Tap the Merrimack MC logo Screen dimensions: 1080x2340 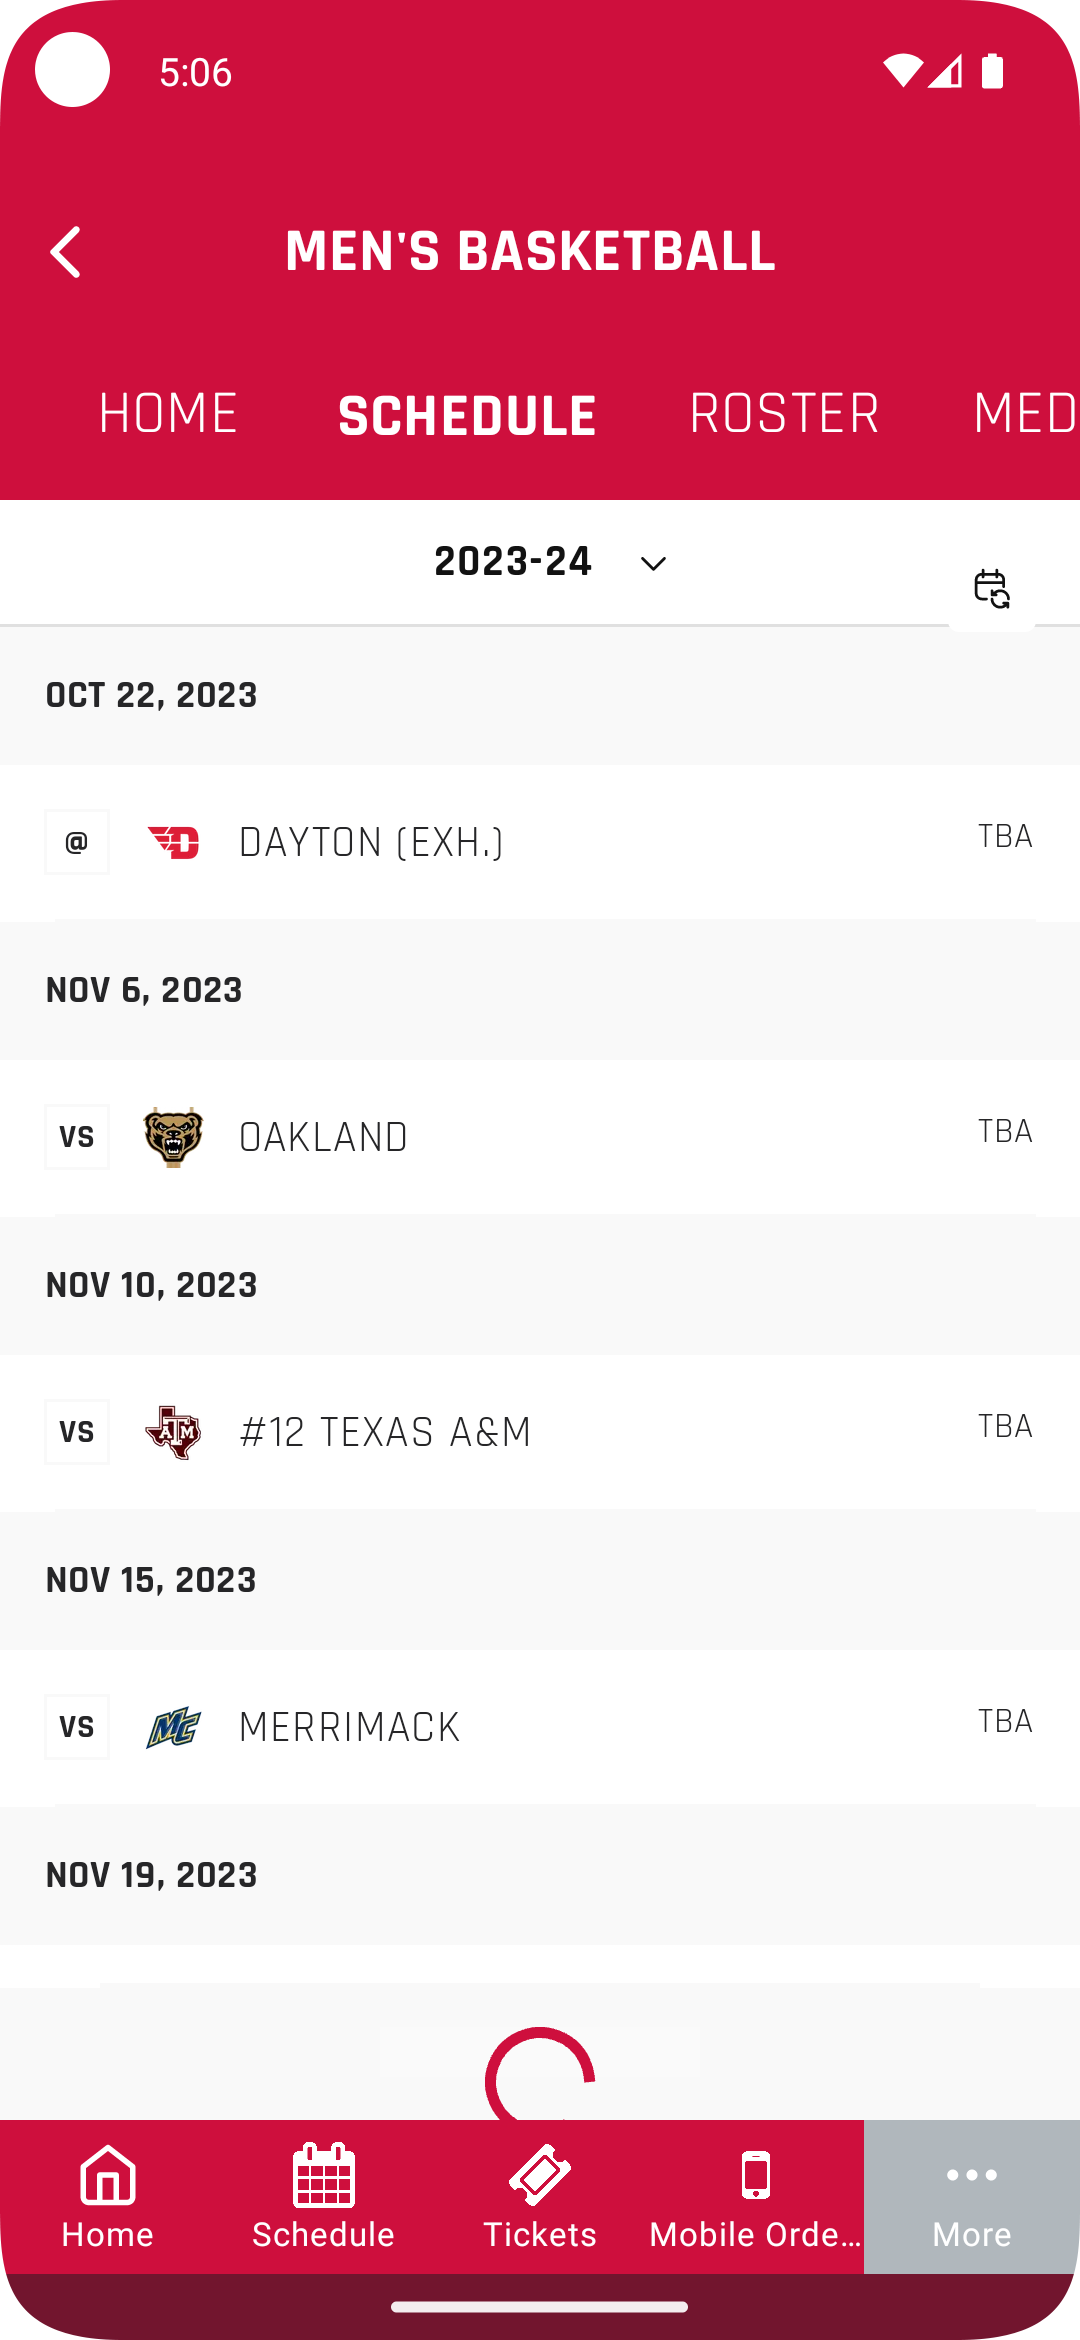pyautogui.click(x=174, y=1727)
